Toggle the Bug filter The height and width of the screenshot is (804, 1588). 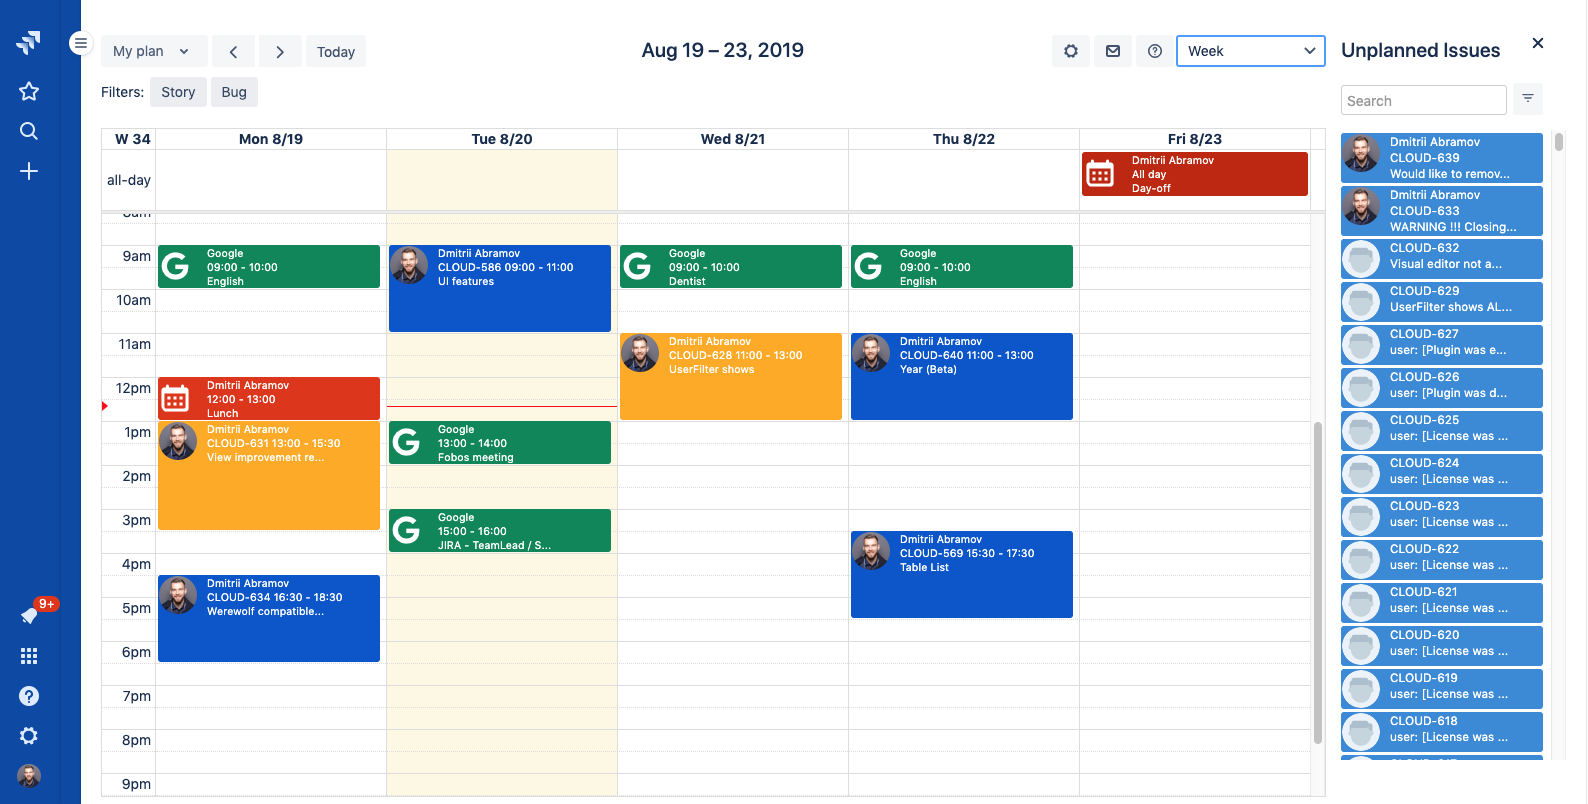234,92
